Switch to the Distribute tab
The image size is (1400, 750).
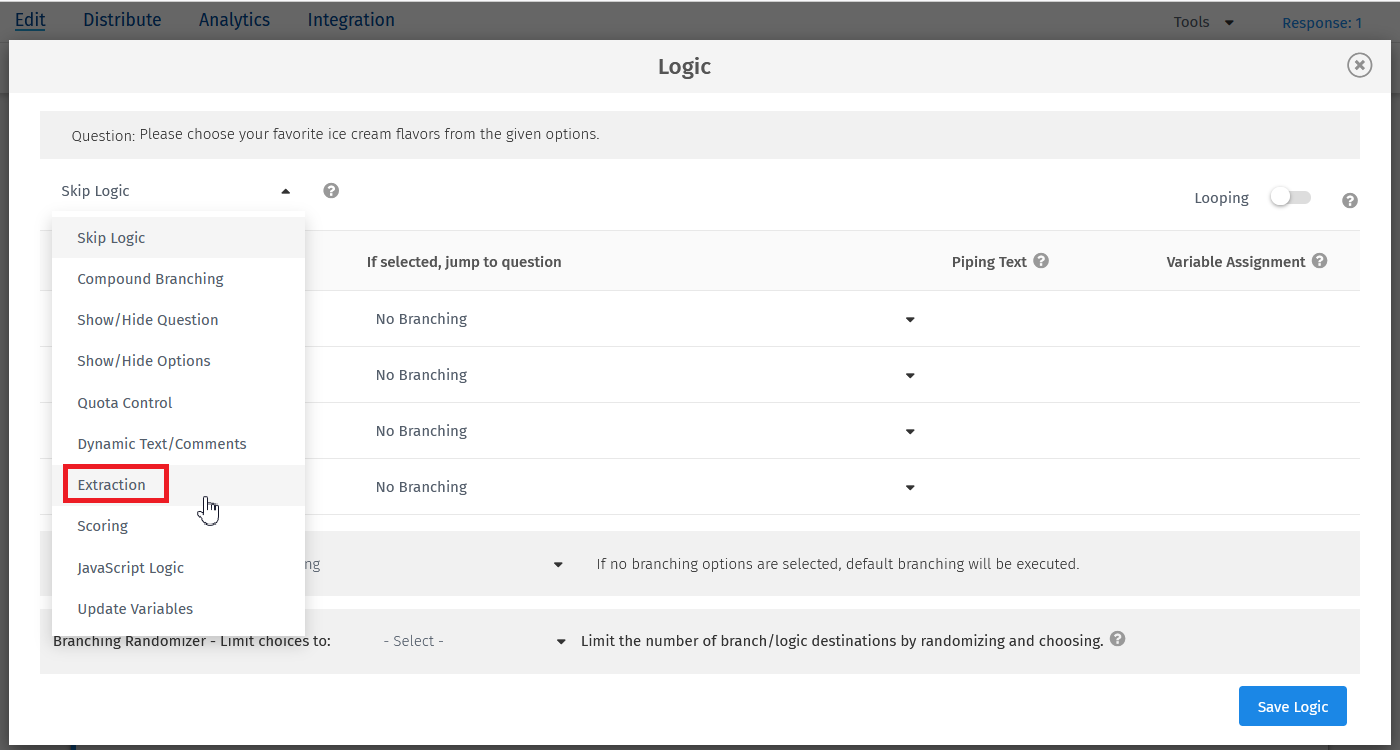pos(122,19)
